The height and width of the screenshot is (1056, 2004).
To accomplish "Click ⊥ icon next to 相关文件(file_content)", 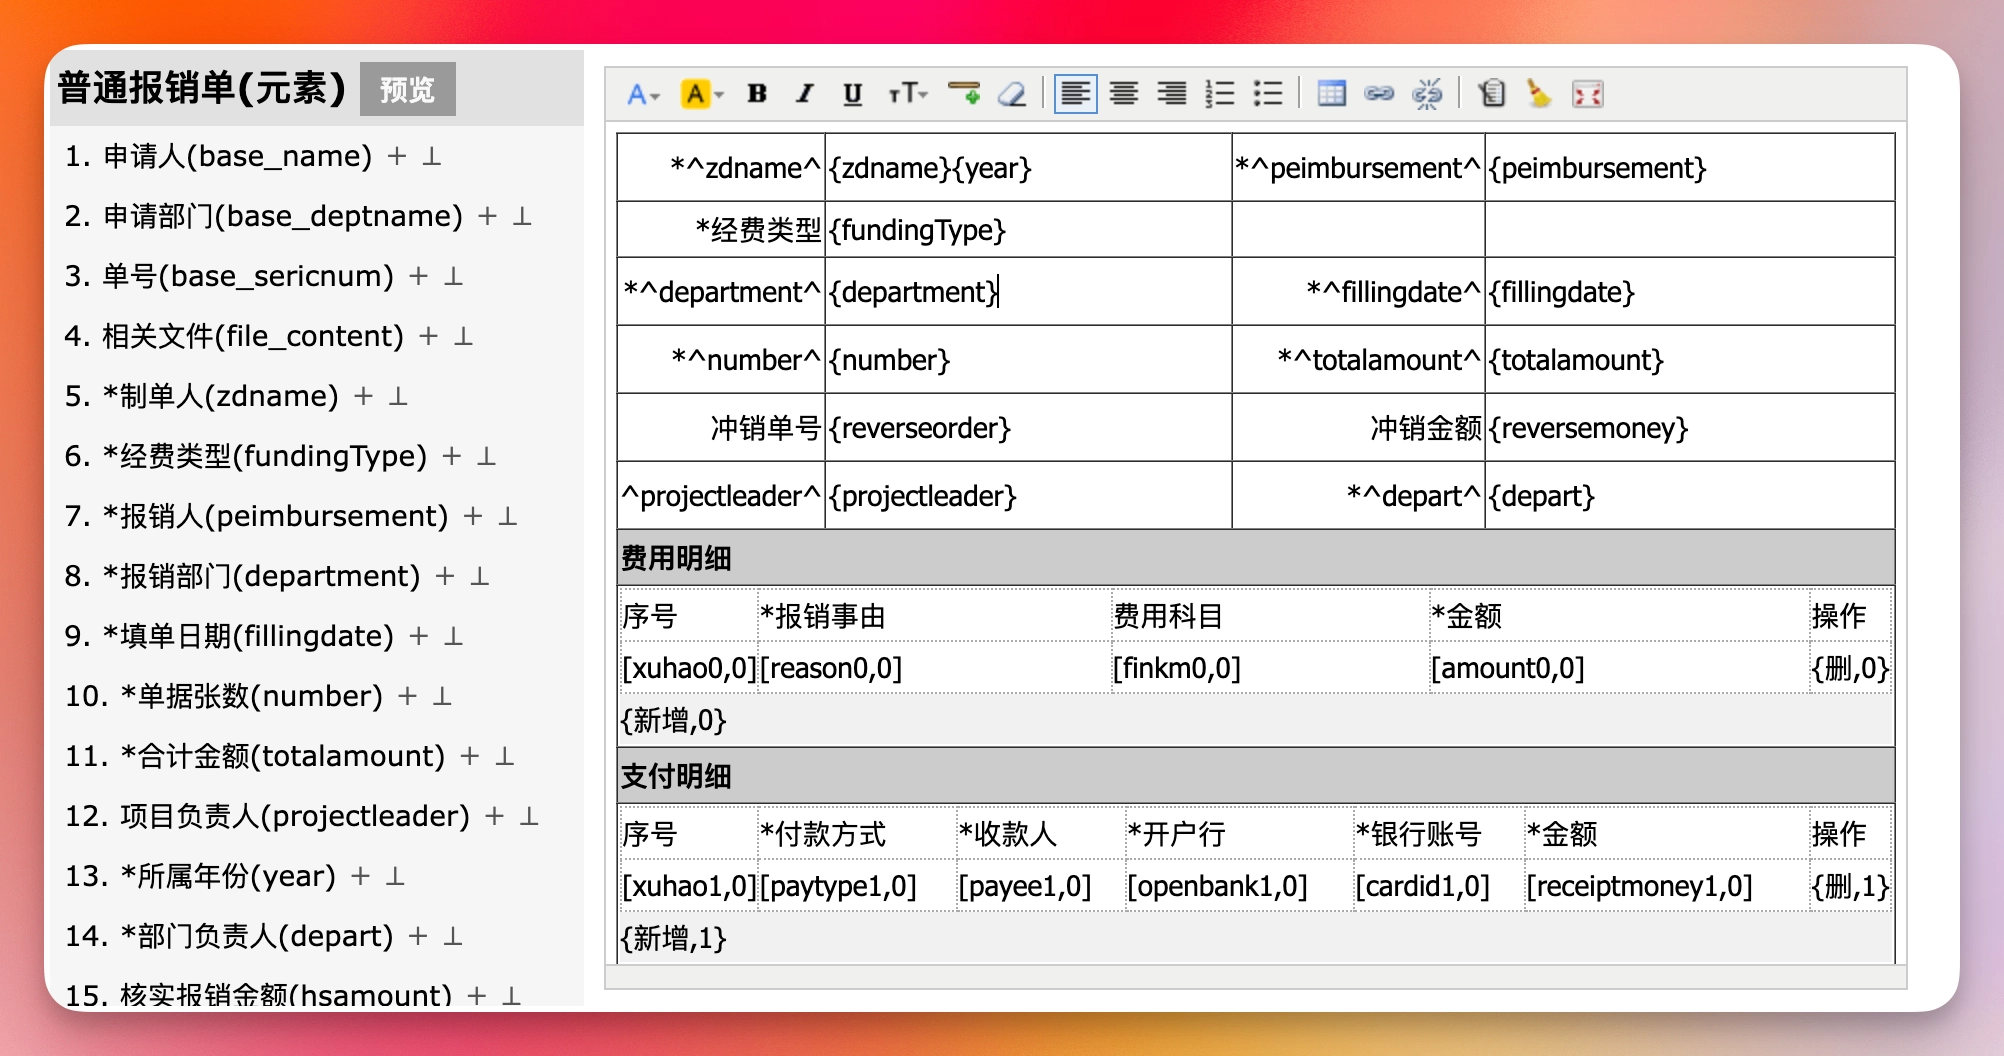I will (x=463, y=336).
